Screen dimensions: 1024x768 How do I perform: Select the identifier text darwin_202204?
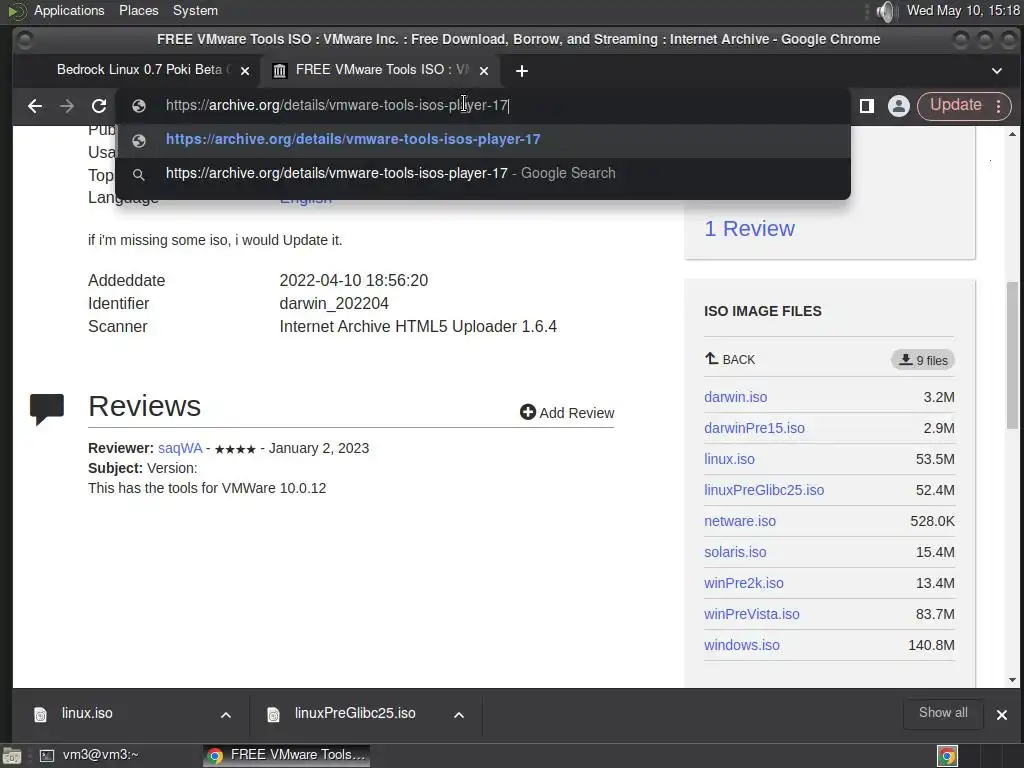click(334, 304)
